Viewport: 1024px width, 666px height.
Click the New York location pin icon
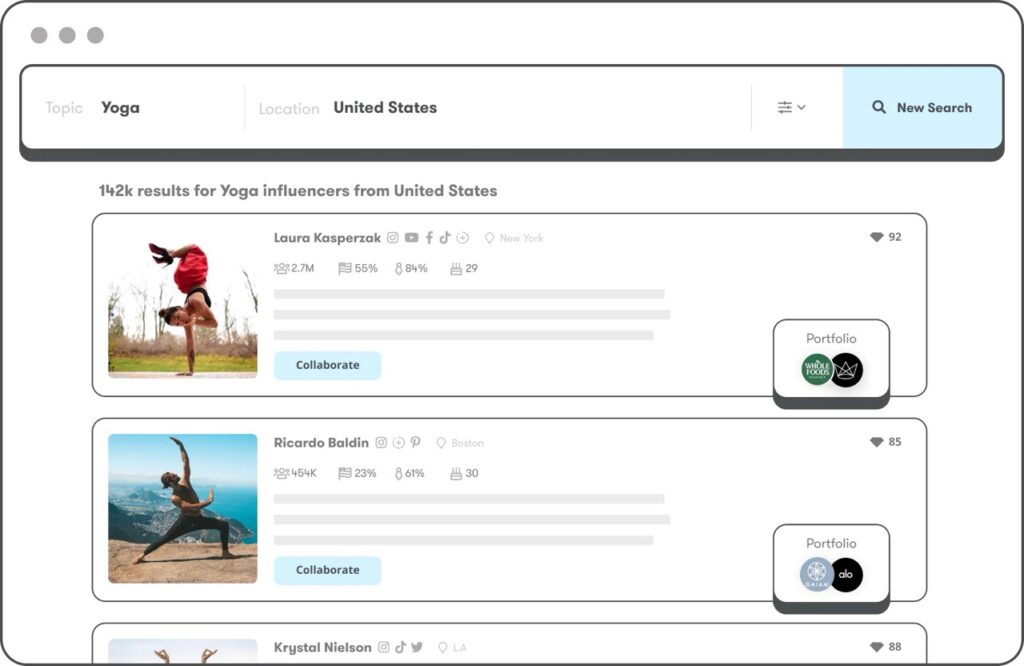(x=489, y=238)
